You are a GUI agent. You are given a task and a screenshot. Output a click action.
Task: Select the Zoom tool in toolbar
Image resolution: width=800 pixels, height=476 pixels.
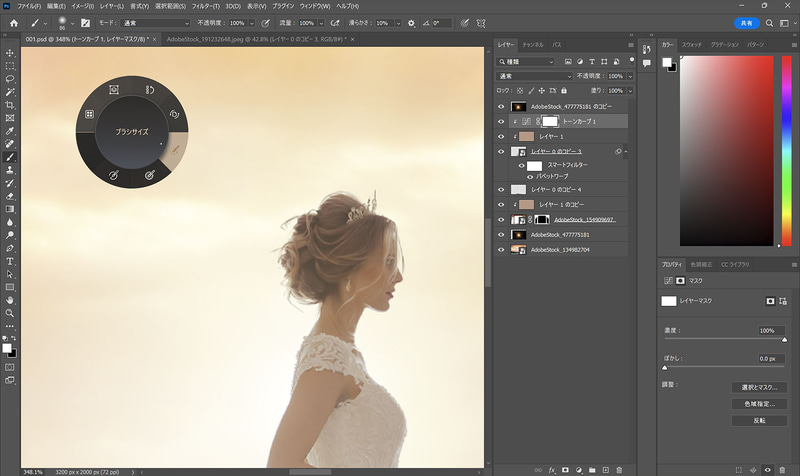10,313
